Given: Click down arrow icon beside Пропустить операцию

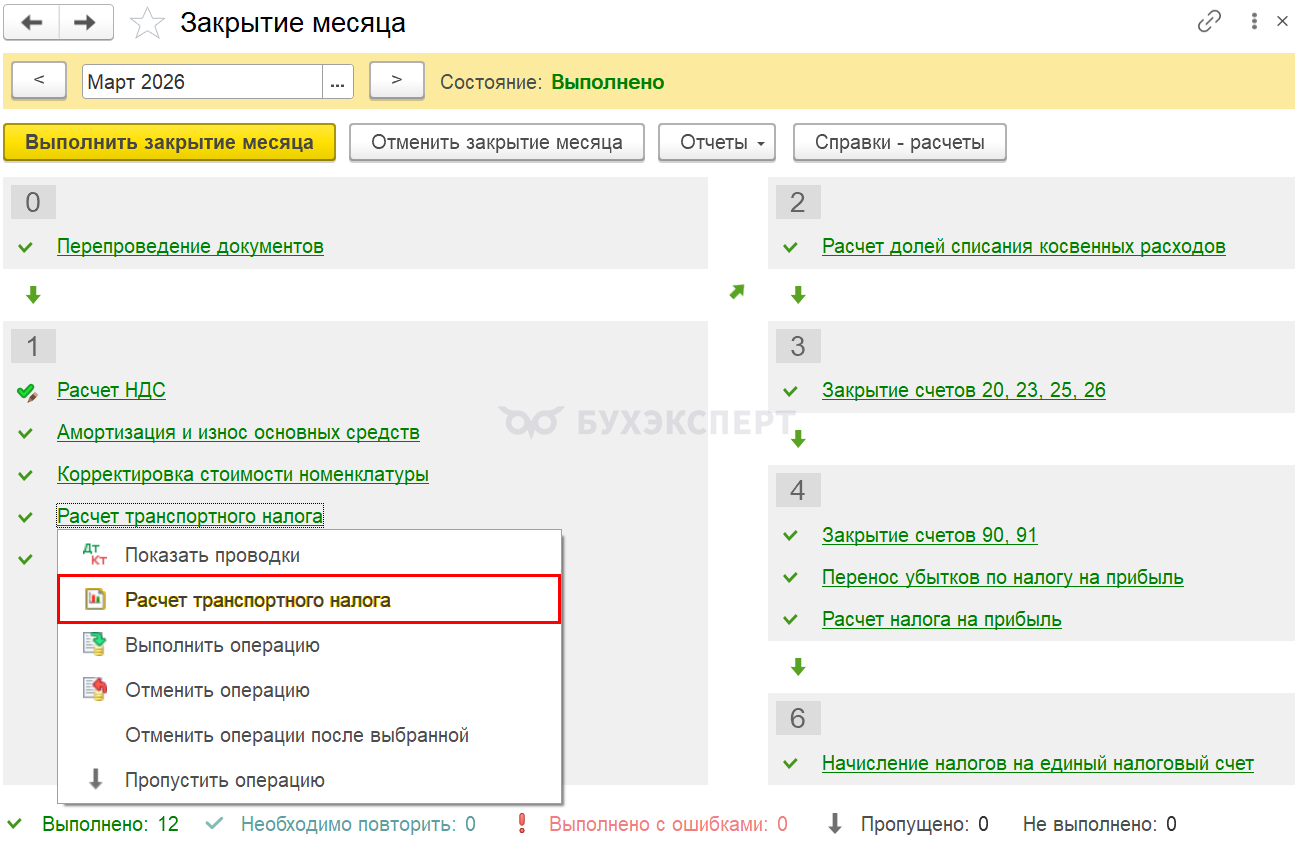Looking at the screenshot, I should pyautogui.click(x=96, y=780).
